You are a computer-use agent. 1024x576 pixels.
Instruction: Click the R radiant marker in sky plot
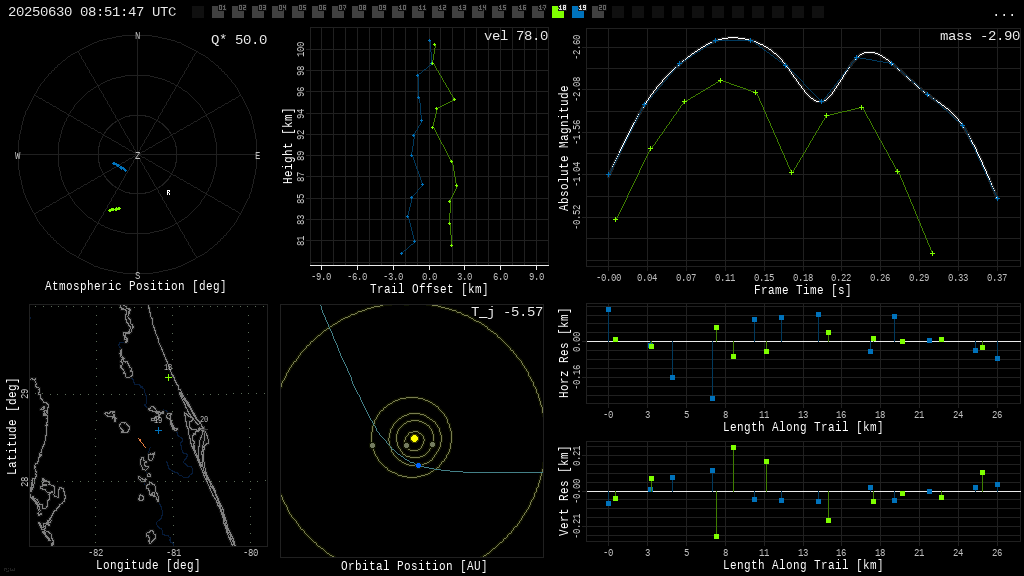pos(168,192)
